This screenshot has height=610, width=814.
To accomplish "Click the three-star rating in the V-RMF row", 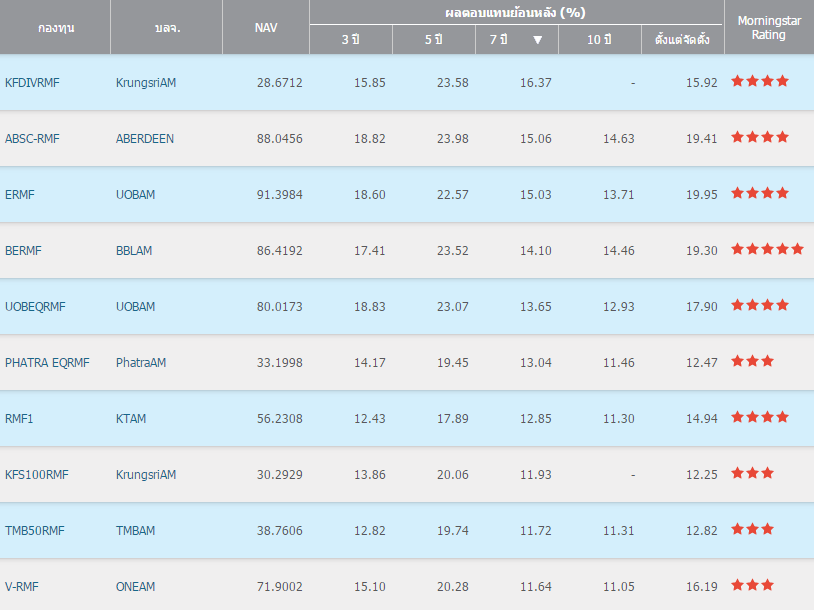I will [x=752, y=585].
